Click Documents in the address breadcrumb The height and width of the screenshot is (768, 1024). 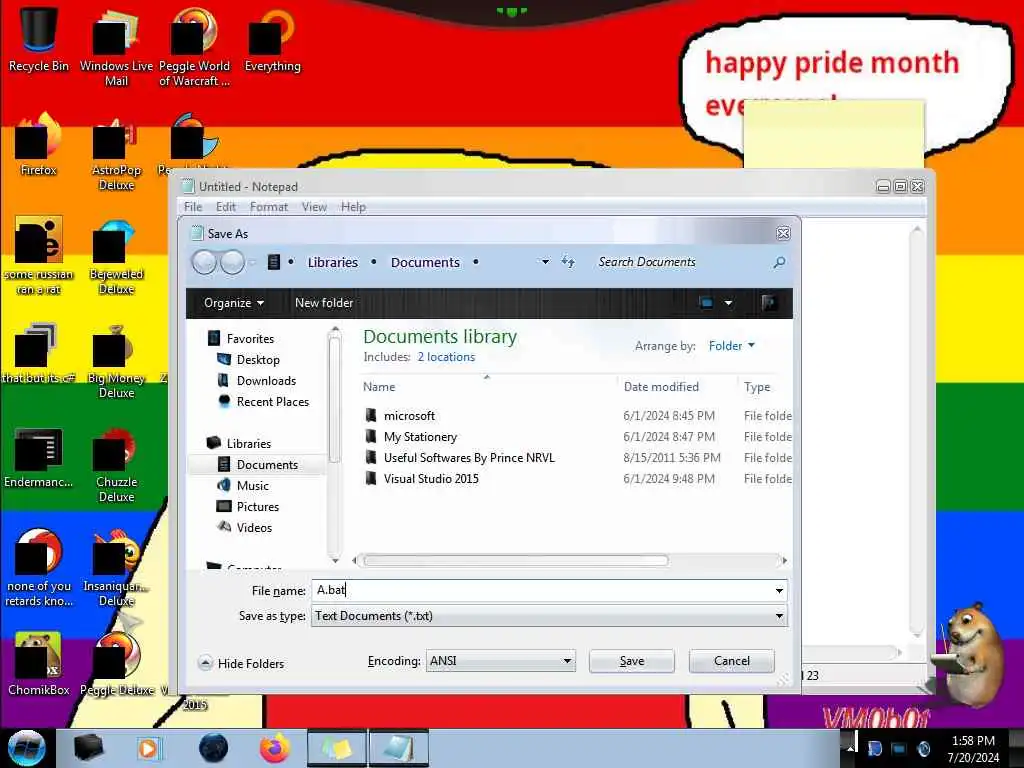(x=425, y=263)
